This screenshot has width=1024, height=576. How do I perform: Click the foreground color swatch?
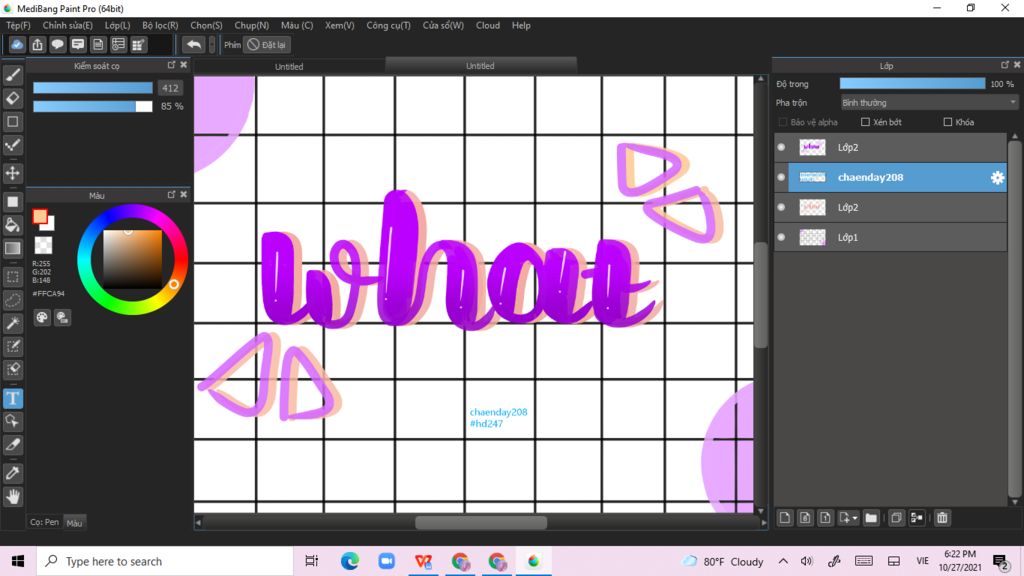tap(40, 217)
